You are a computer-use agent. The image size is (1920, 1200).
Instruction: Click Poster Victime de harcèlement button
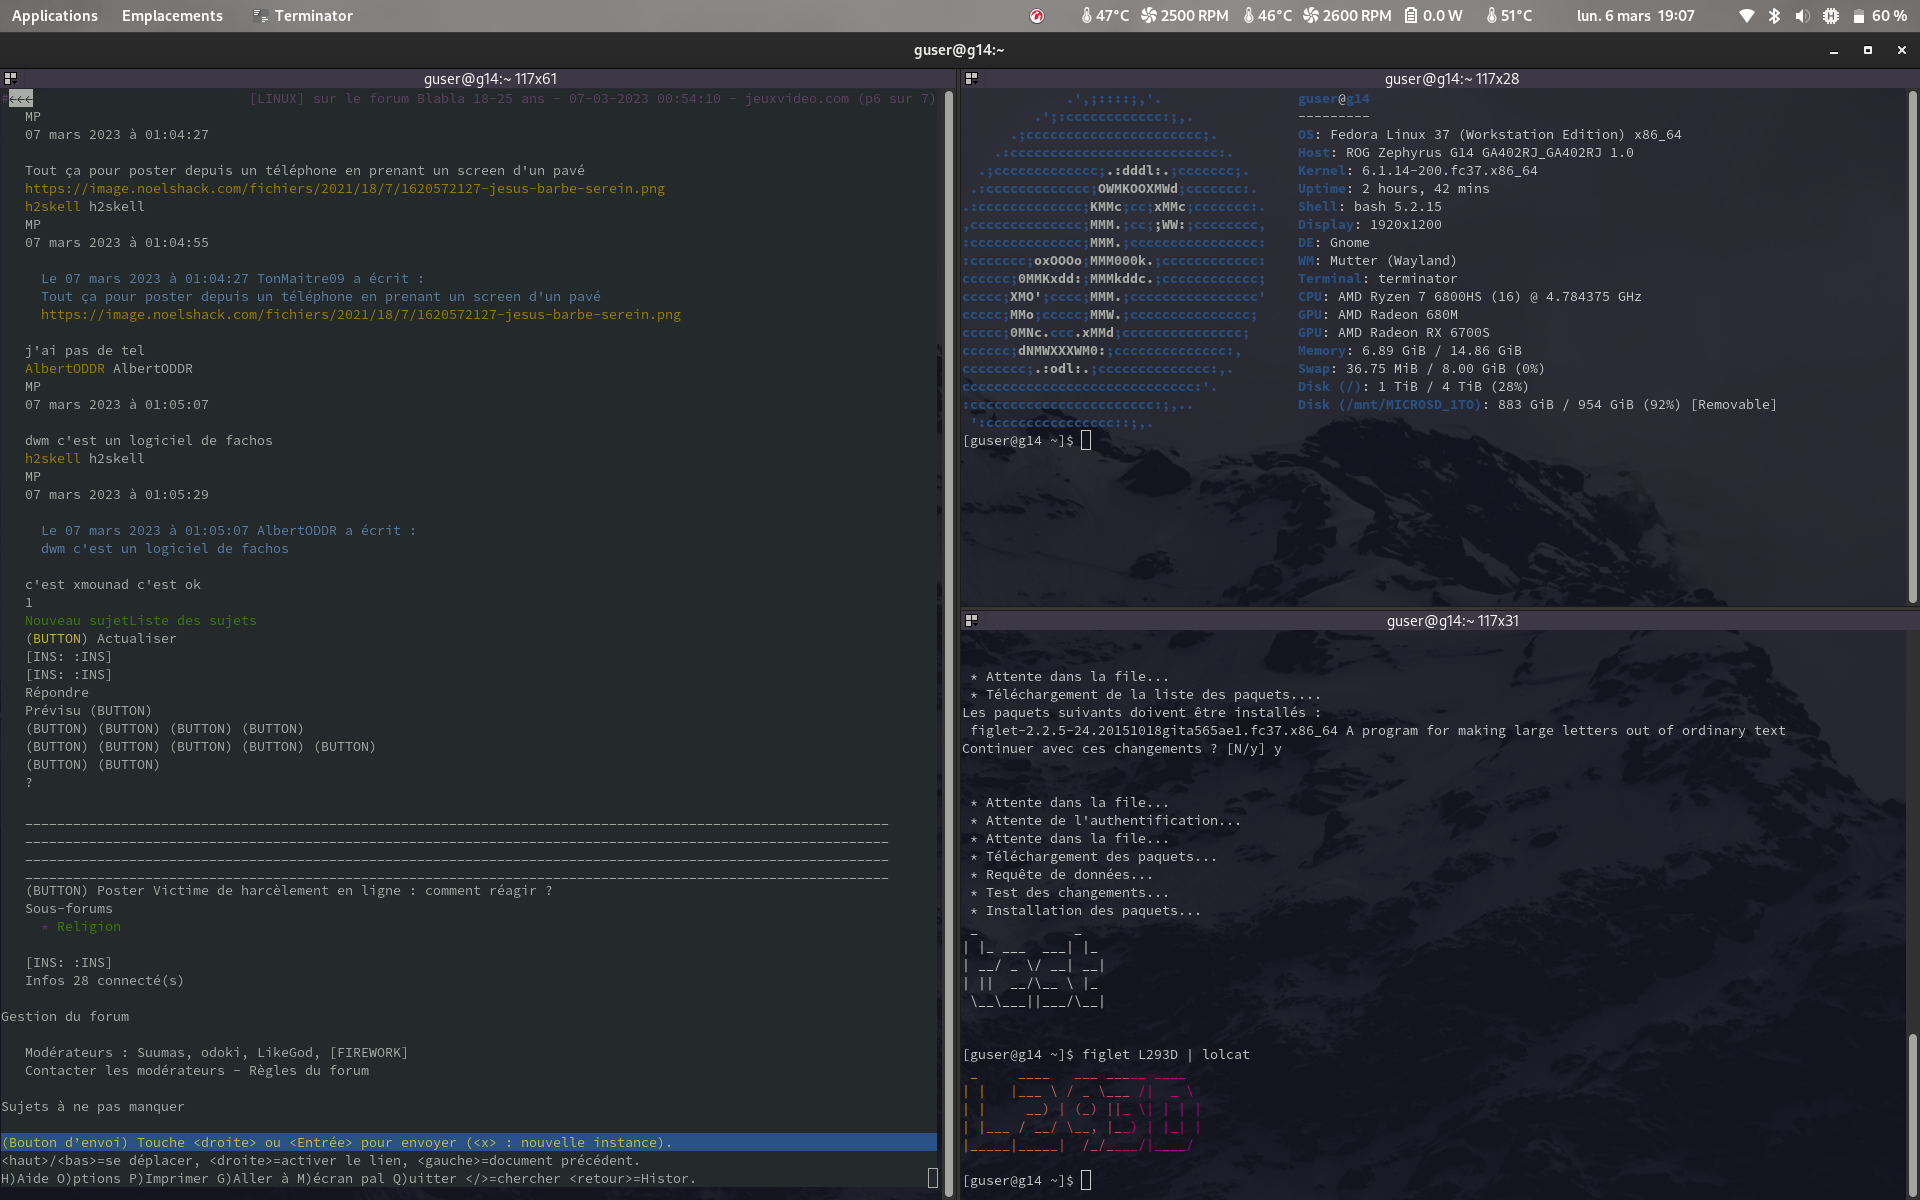click(289, 890)
